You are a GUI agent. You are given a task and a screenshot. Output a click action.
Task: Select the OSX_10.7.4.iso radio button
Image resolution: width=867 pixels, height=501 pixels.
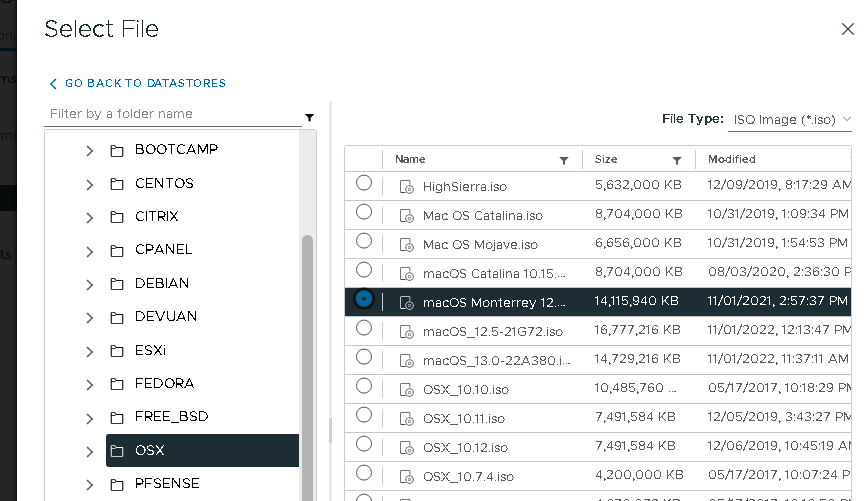[x=364, y=473]
